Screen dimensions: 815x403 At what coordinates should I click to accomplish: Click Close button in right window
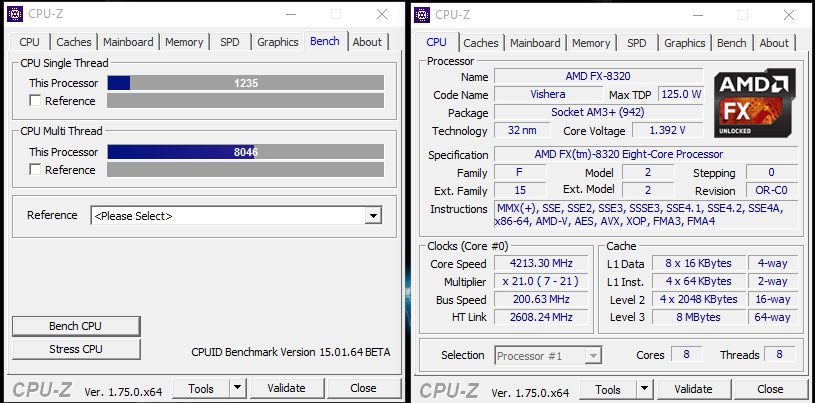770,389
